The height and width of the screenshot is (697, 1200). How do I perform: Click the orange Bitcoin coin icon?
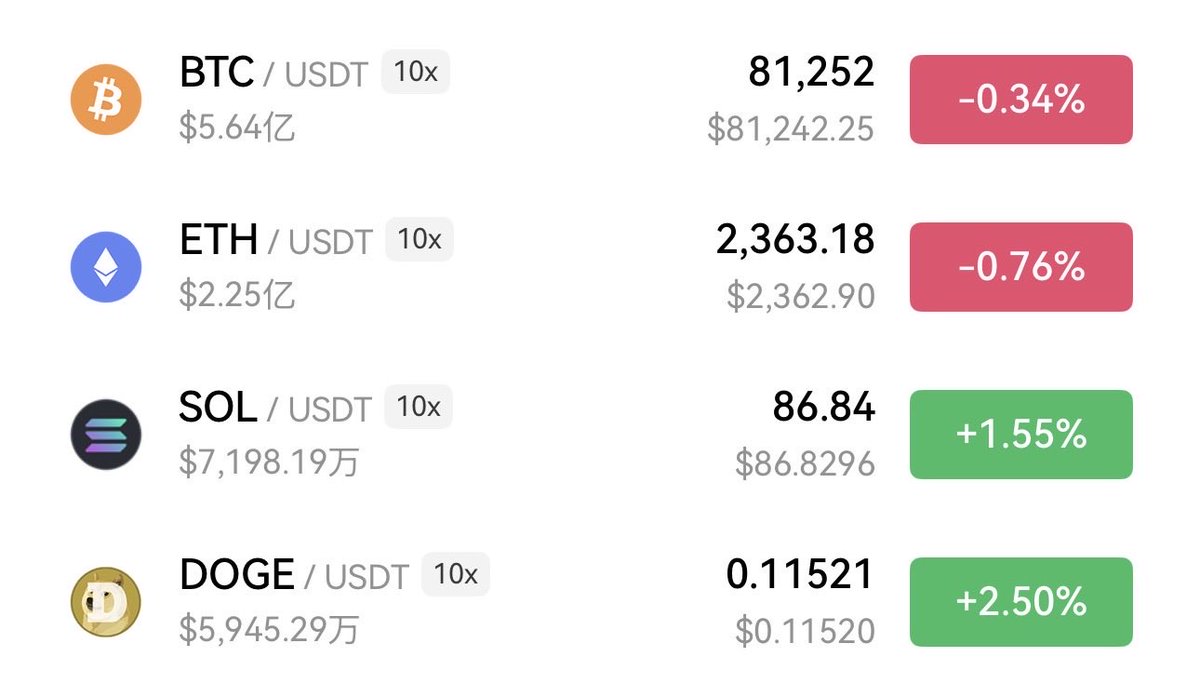point(106,100)
